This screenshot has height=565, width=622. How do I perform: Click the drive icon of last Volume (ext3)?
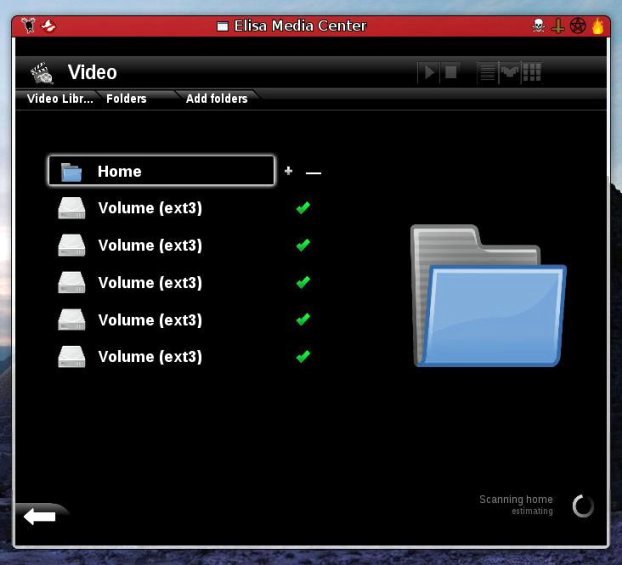point(71,356)
